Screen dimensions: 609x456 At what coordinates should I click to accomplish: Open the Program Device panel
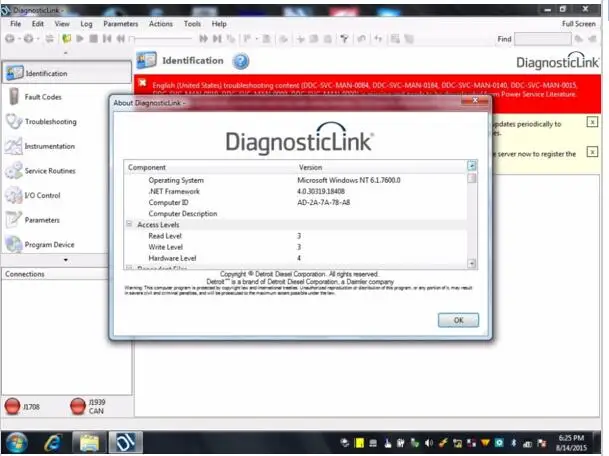coord(49,244)
